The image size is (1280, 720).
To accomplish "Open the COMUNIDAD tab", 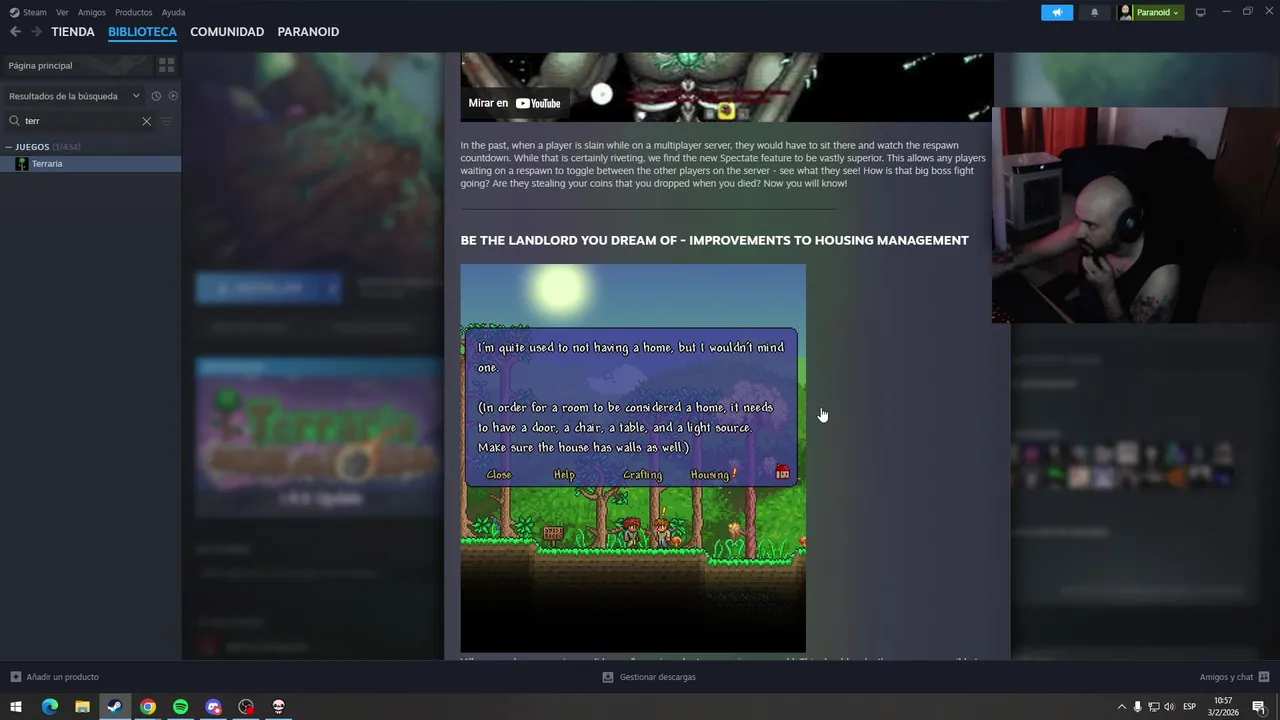I will (227, 32).
